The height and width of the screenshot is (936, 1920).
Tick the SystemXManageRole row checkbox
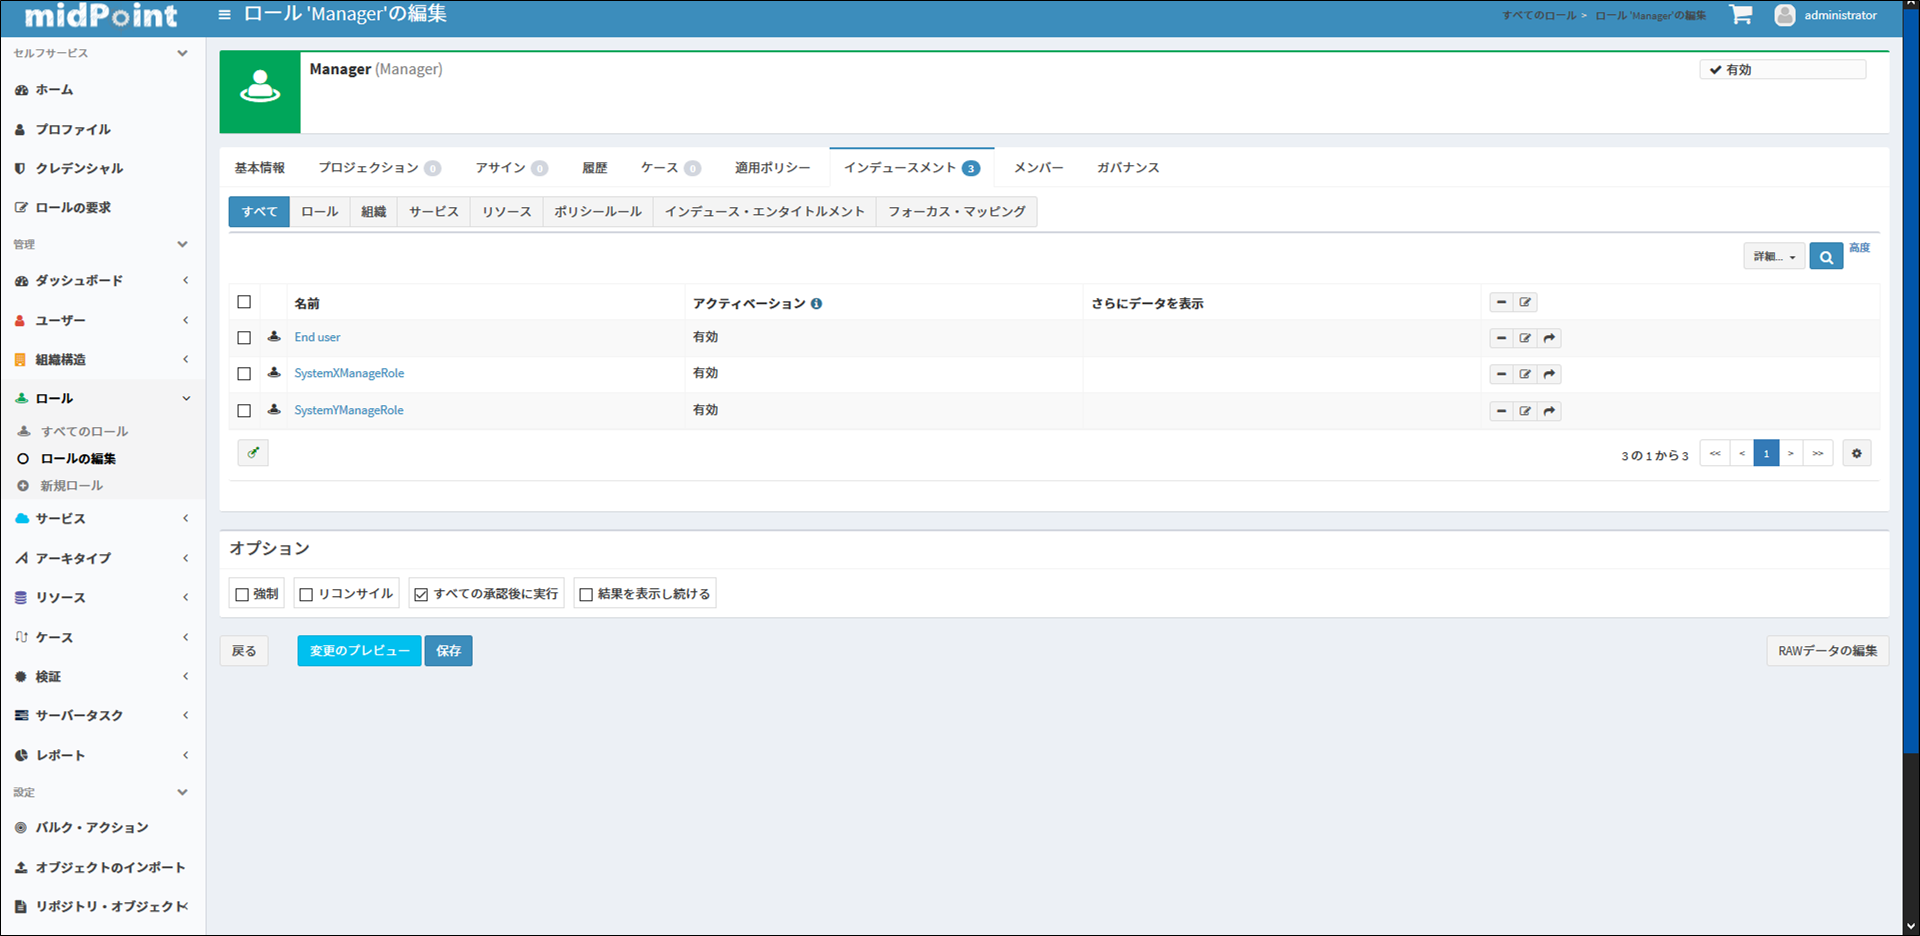coord(244,374)
